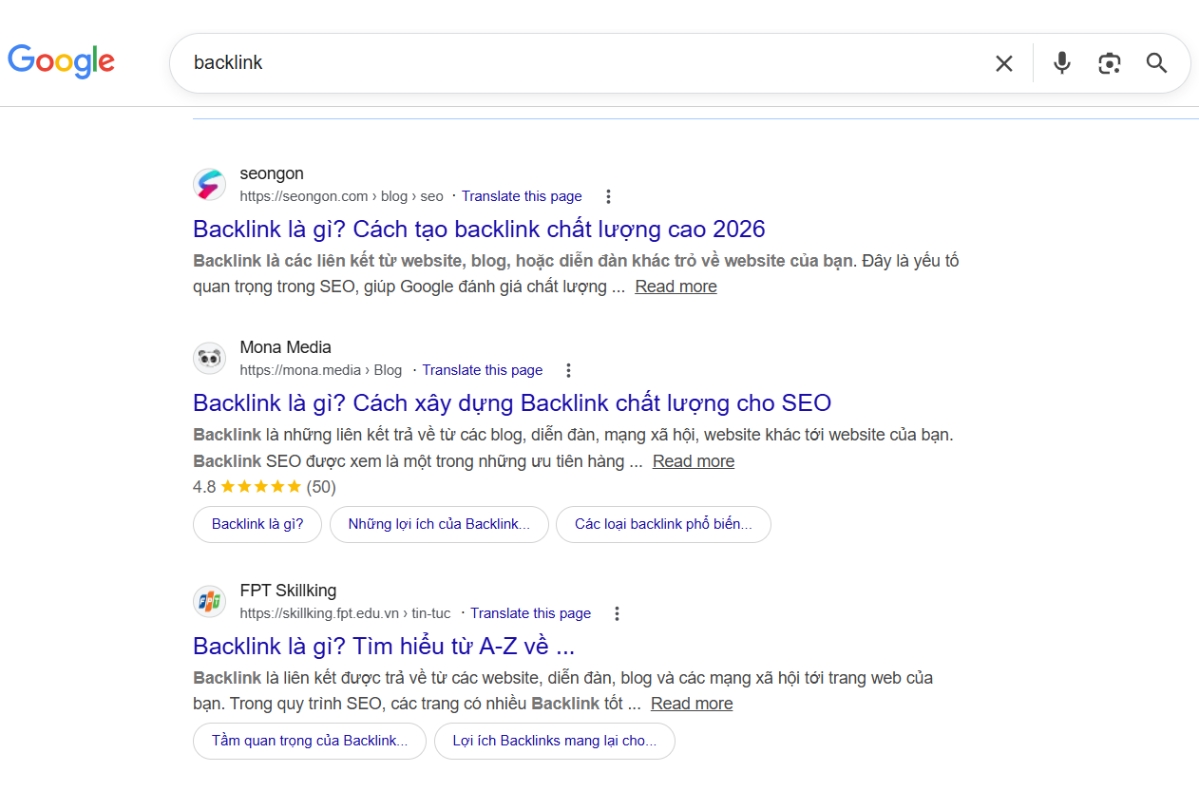
Task: Click the https://mona.media › Blog URL
Action: pos(320,370)
